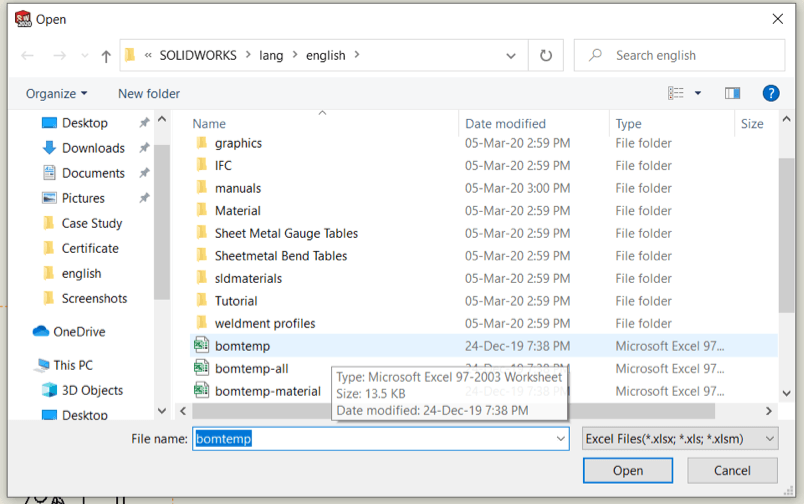This screenshot has height=504, width=804.
Task: Open the Case Study folder shortcut
Action: click(x=92, y=224)
